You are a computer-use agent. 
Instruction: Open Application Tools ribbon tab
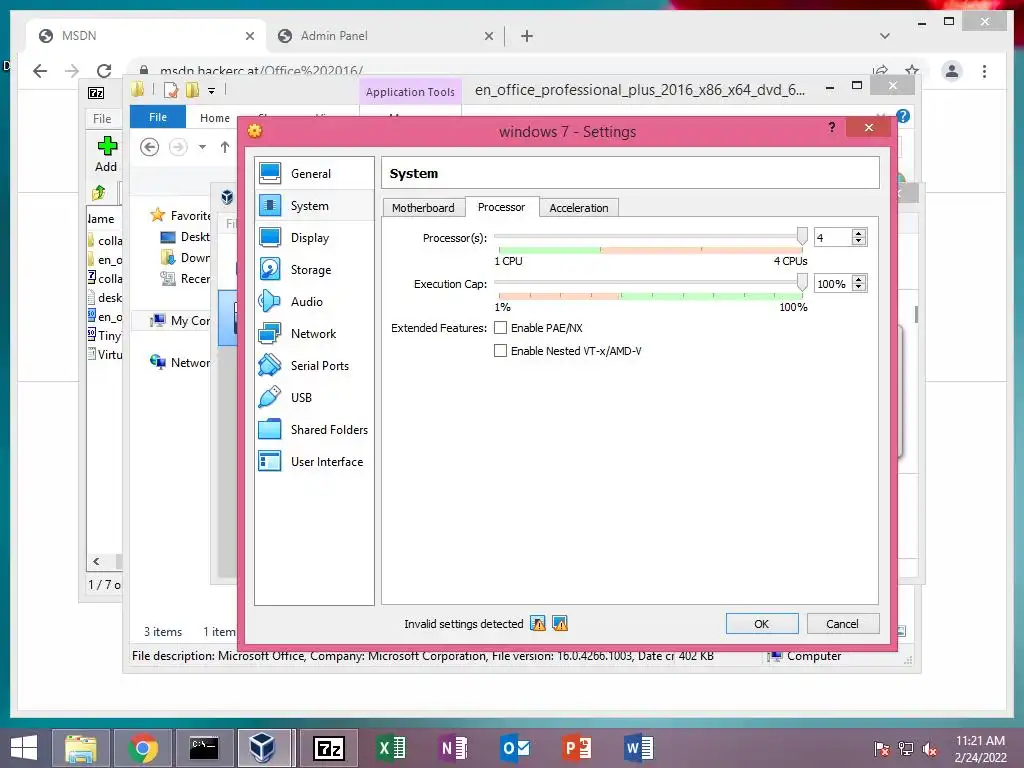[x=410, y=92]
